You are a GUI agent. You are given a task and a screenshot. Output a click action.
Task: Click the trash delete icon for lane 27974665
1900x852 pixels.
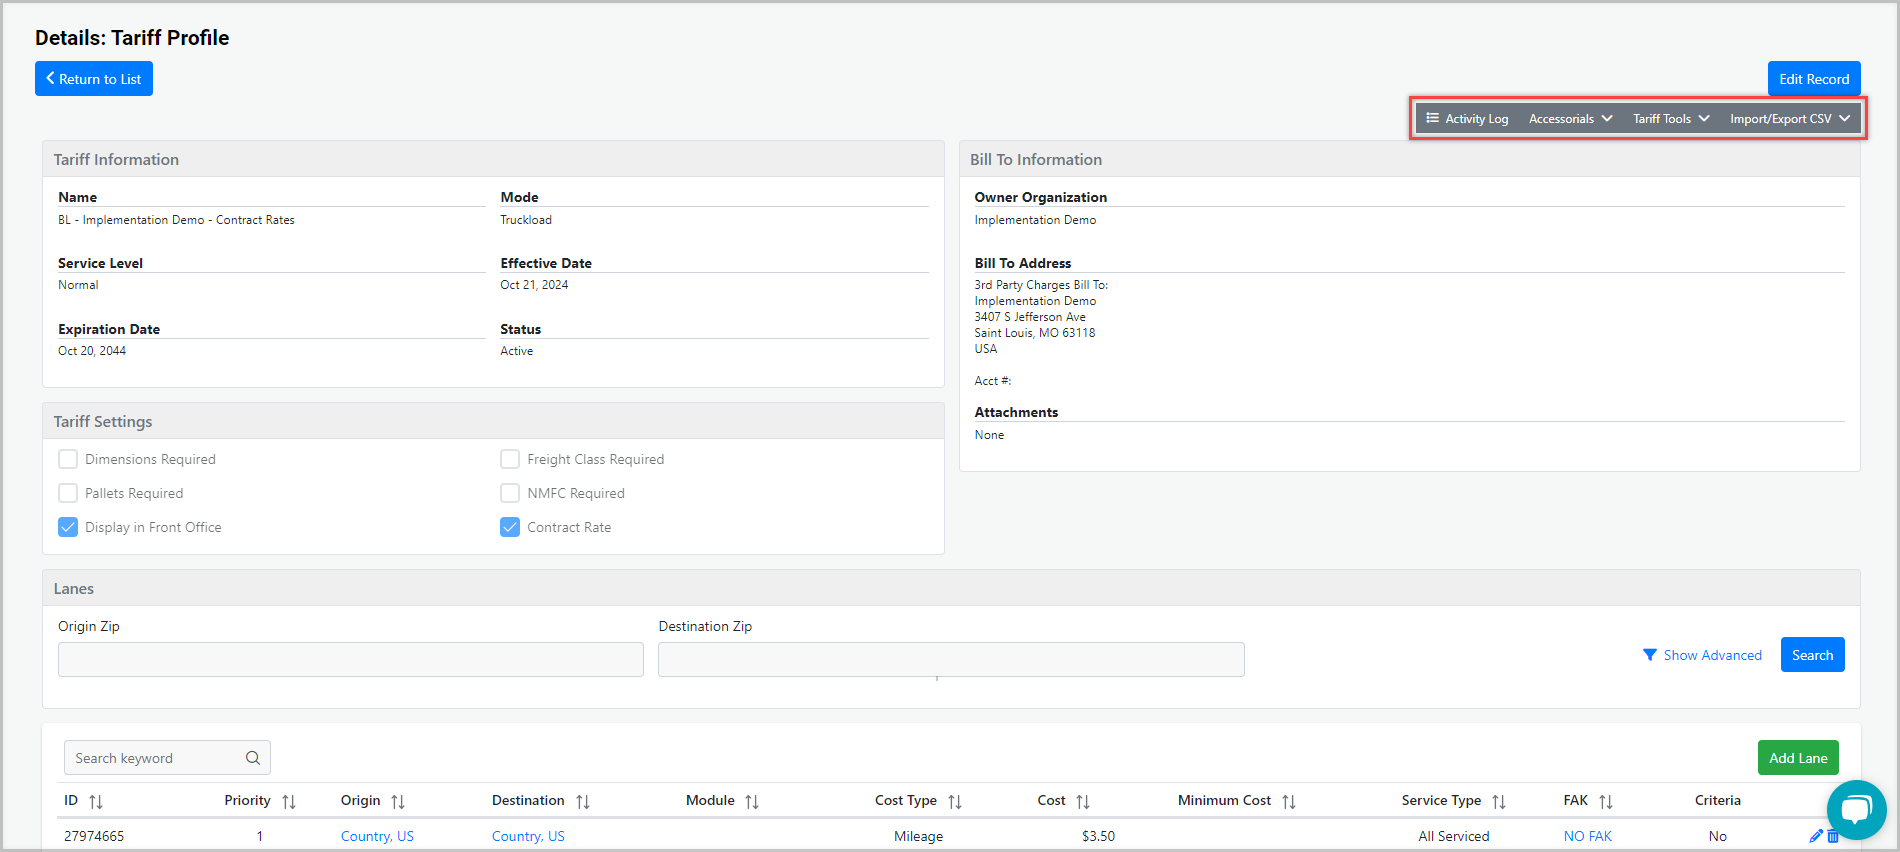coord(1833,836)
